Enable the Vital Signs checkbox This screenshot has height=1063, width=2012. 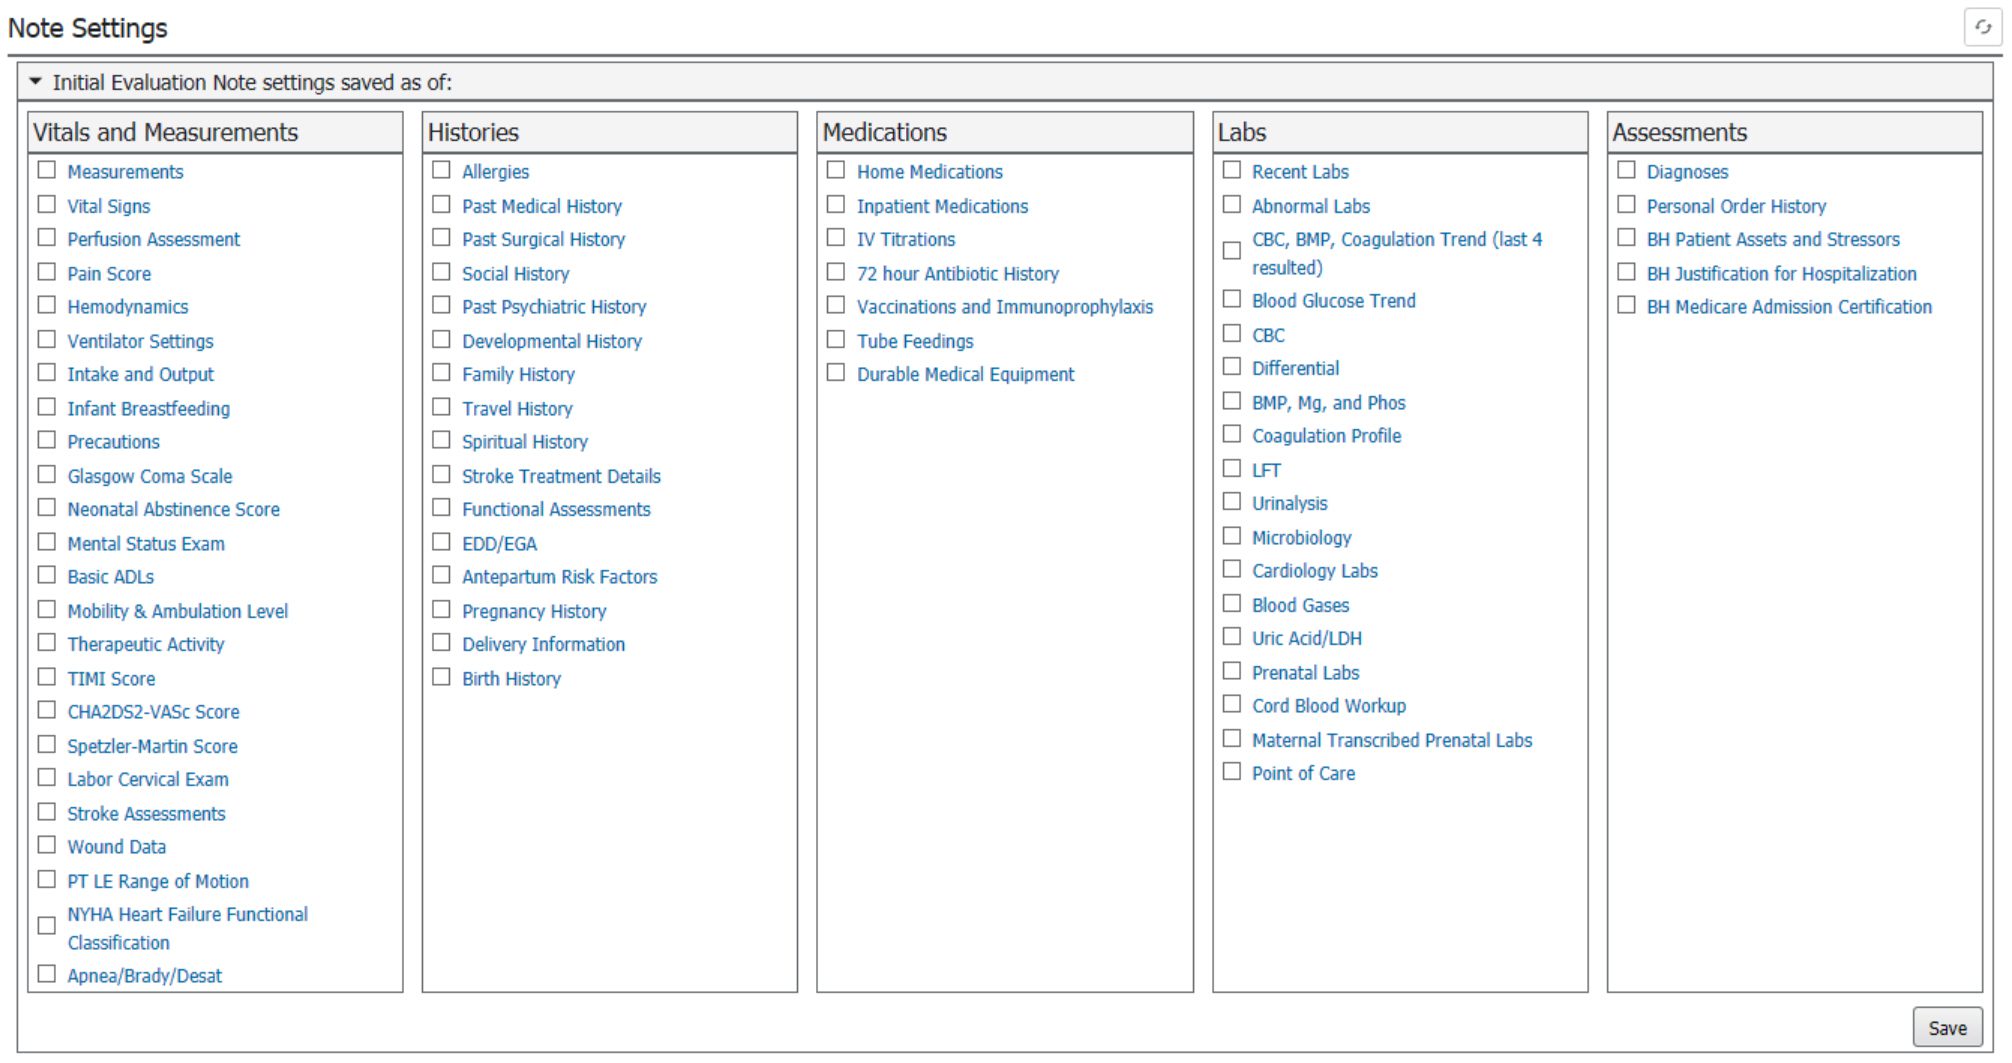tap(46, 204)
